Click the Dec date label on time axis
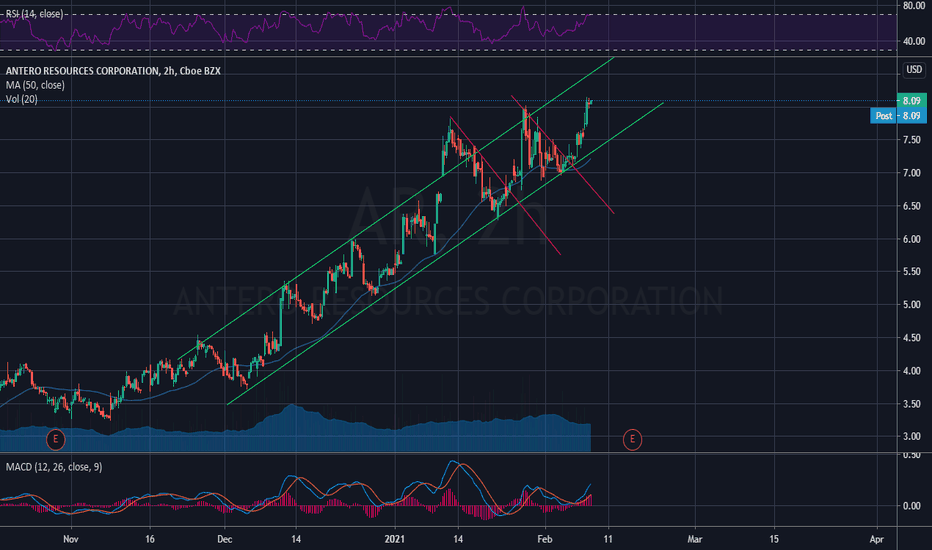 pyautogui.click(x=225, y=539)
